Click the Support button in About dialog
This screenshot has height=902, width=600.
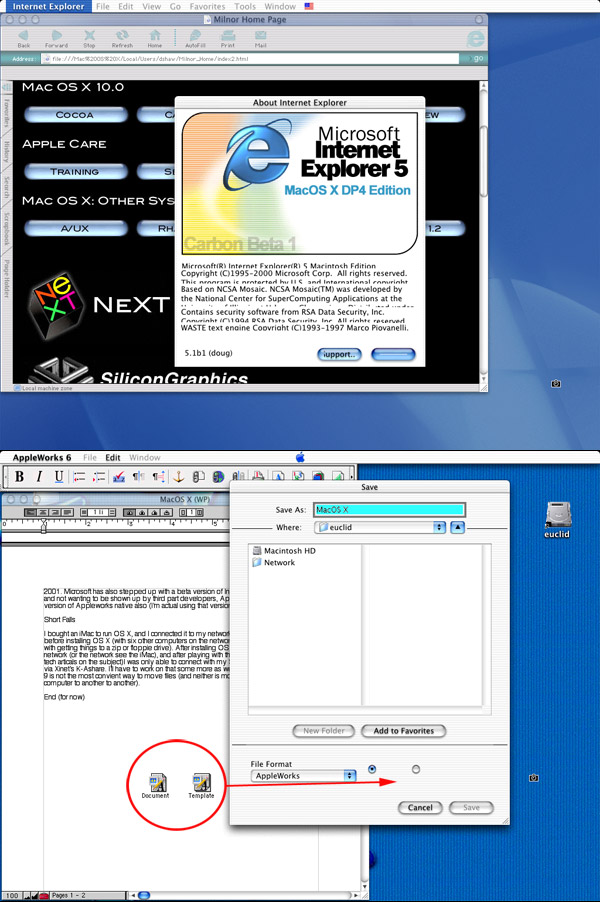pos(339,354)
